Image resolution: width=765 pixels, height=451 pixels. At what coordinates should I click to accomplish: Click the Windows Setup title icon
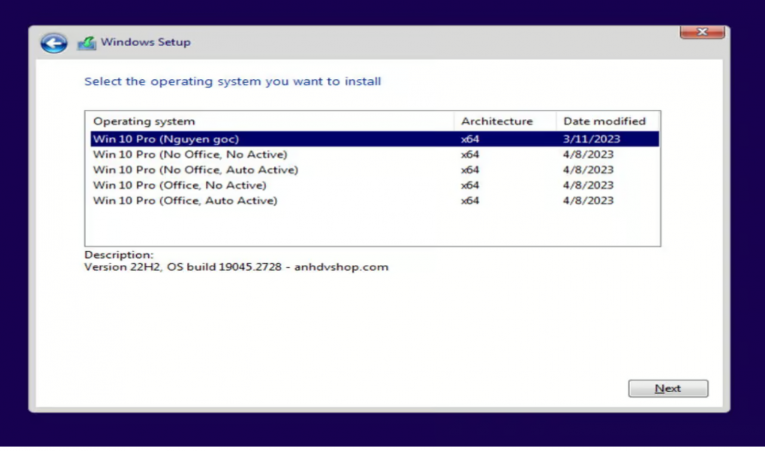pyautogui.click(x=87, y=43)
